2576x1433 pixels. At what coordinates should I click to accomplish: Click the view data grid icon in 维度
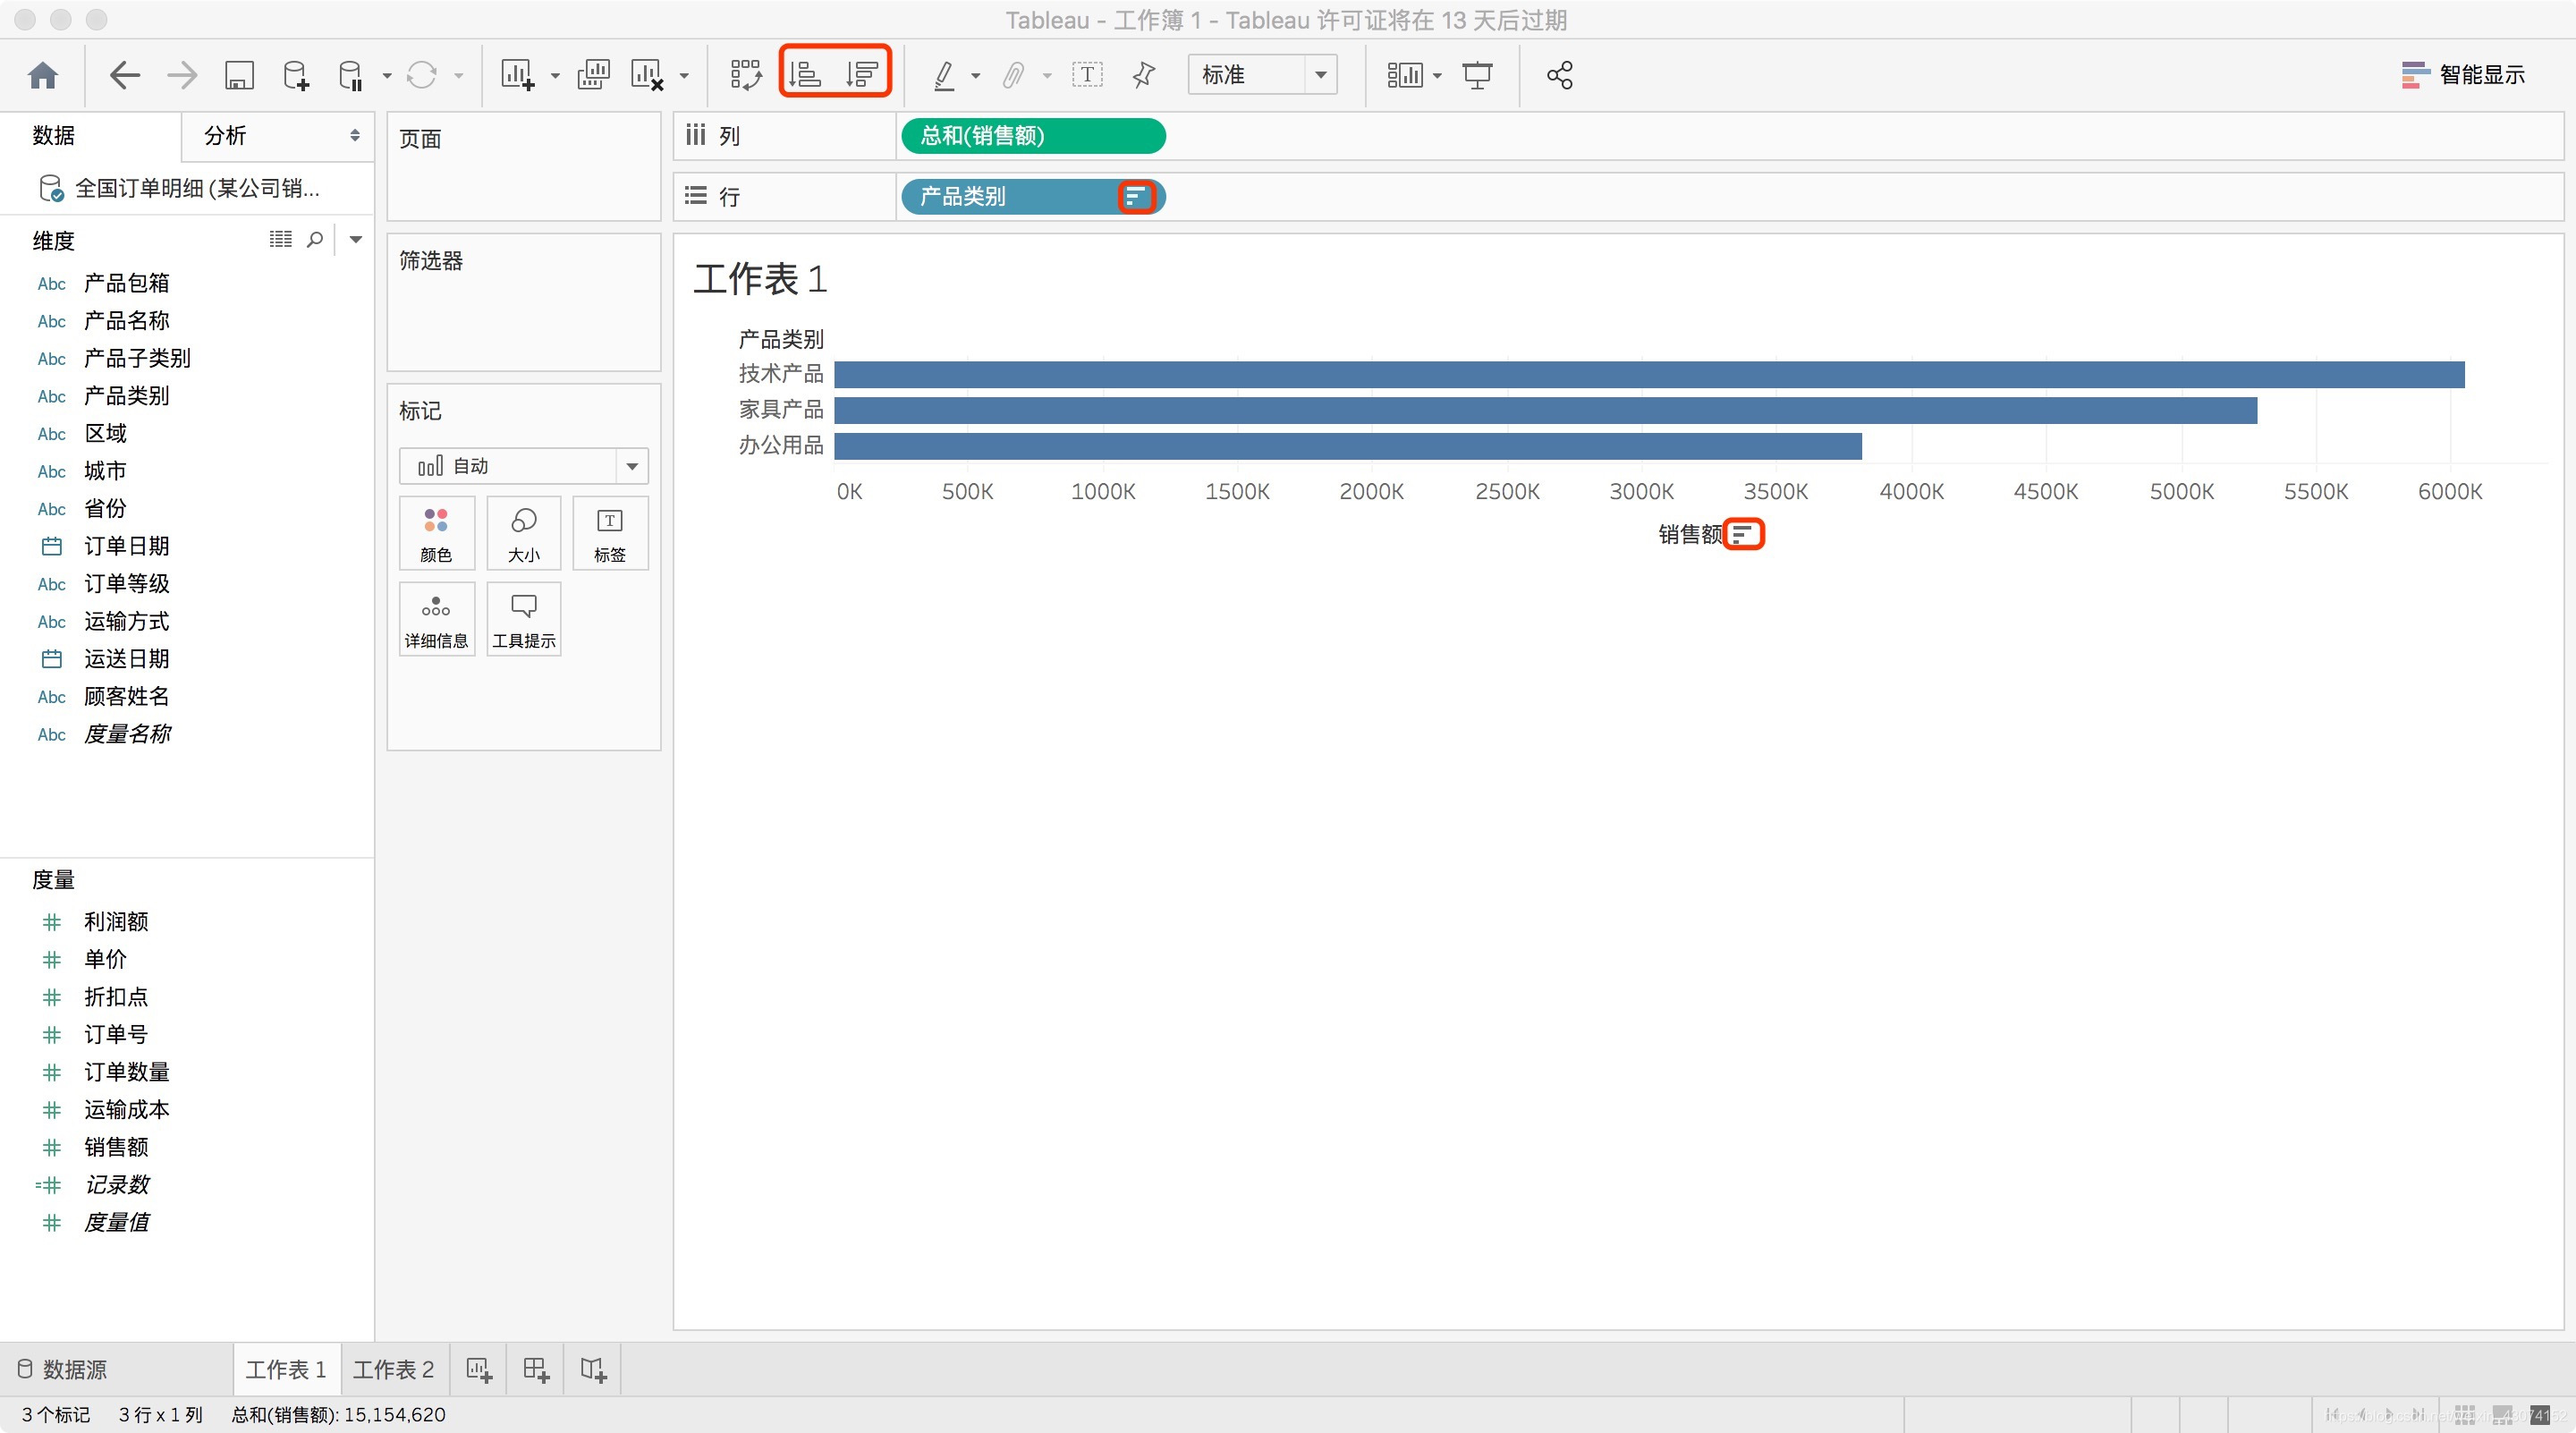pos(281,239)
